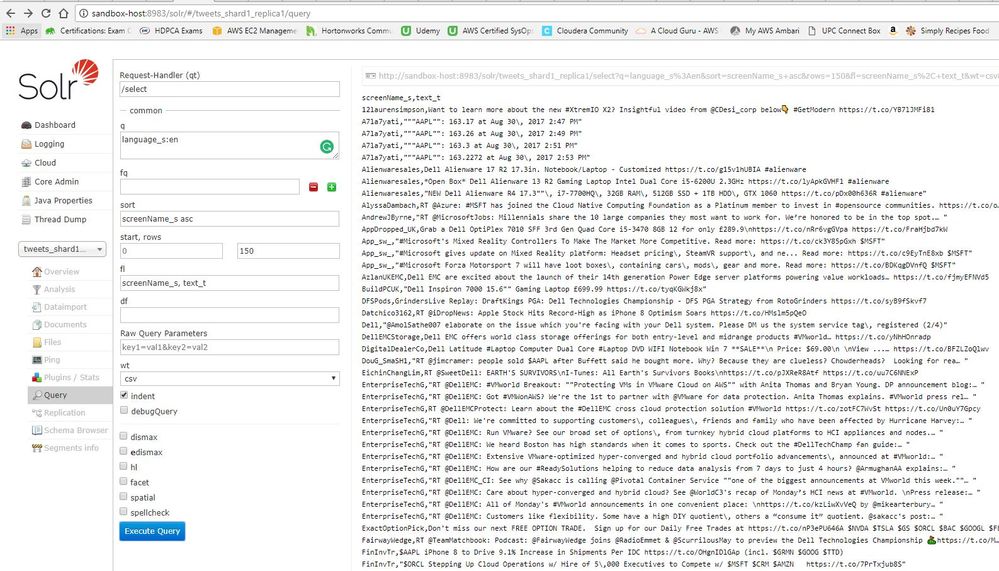This screenshot has height=571, width=999.
Task: Enable the hl checkbox
Action: tap(124, 466)
